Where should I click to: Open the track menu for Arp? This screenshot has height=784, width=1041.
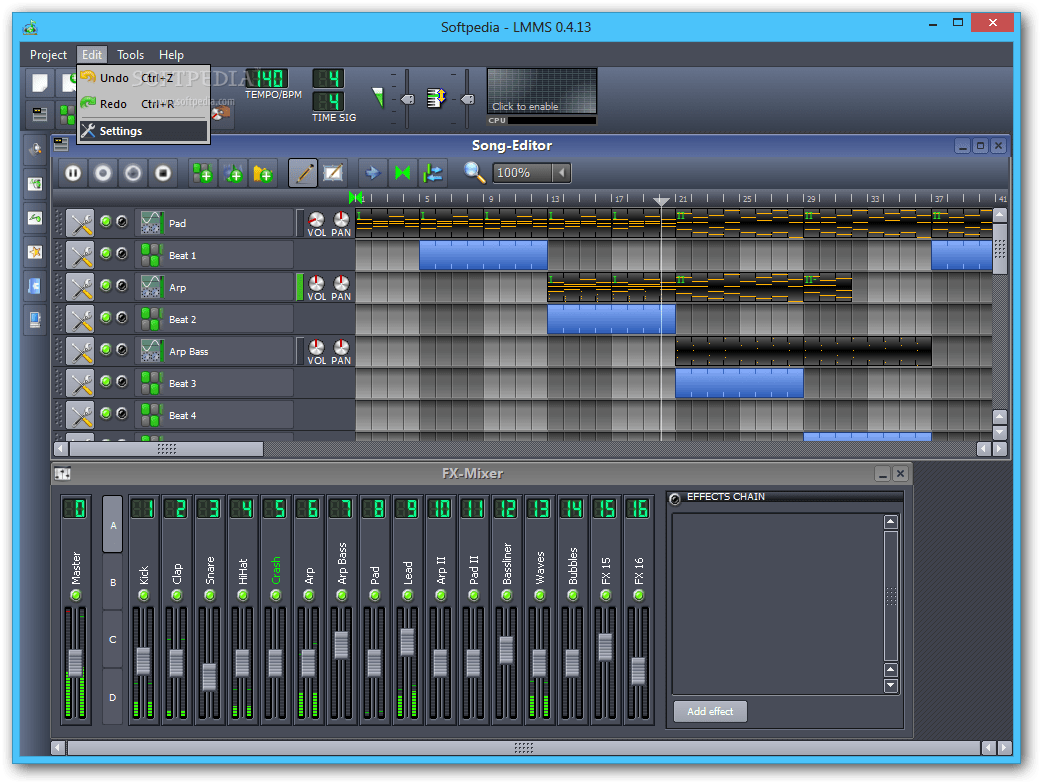click(80, 286)
